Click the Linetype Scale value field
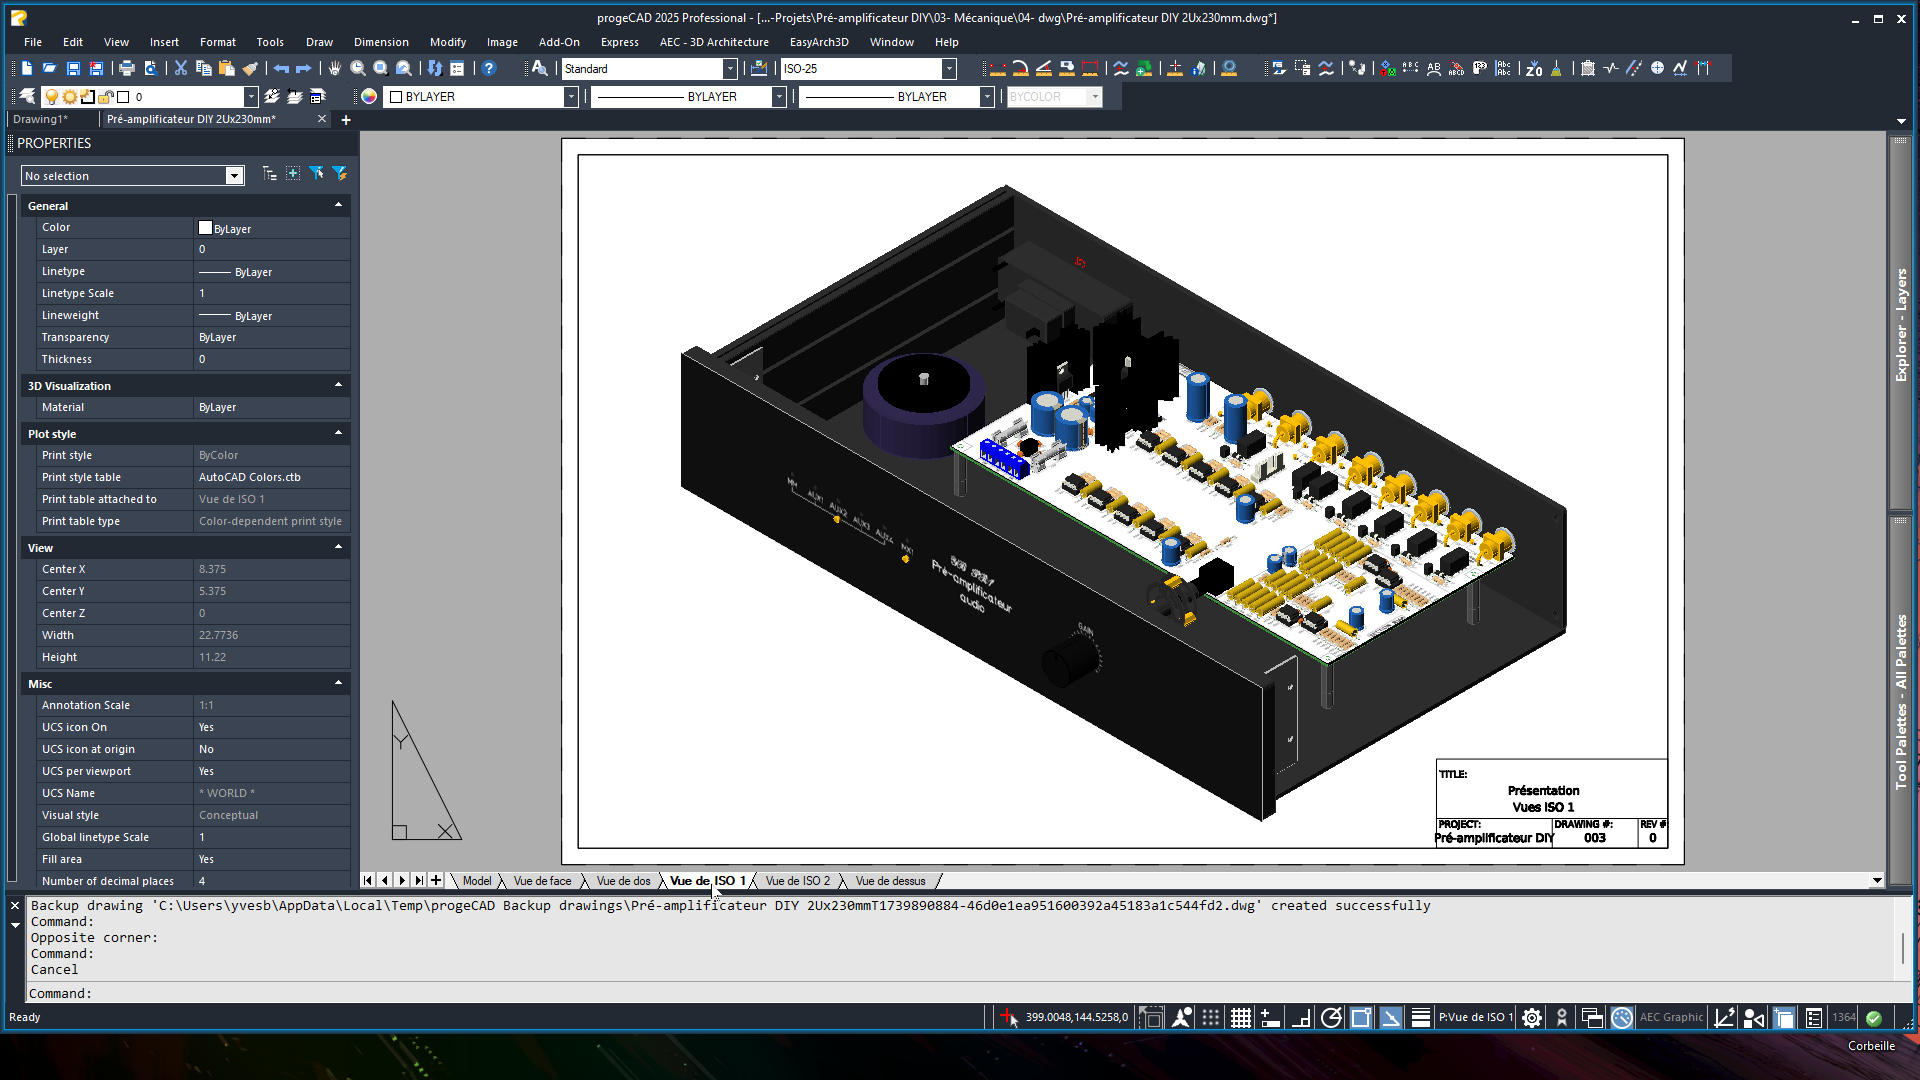1920x1080 pixels. point(272,293)
